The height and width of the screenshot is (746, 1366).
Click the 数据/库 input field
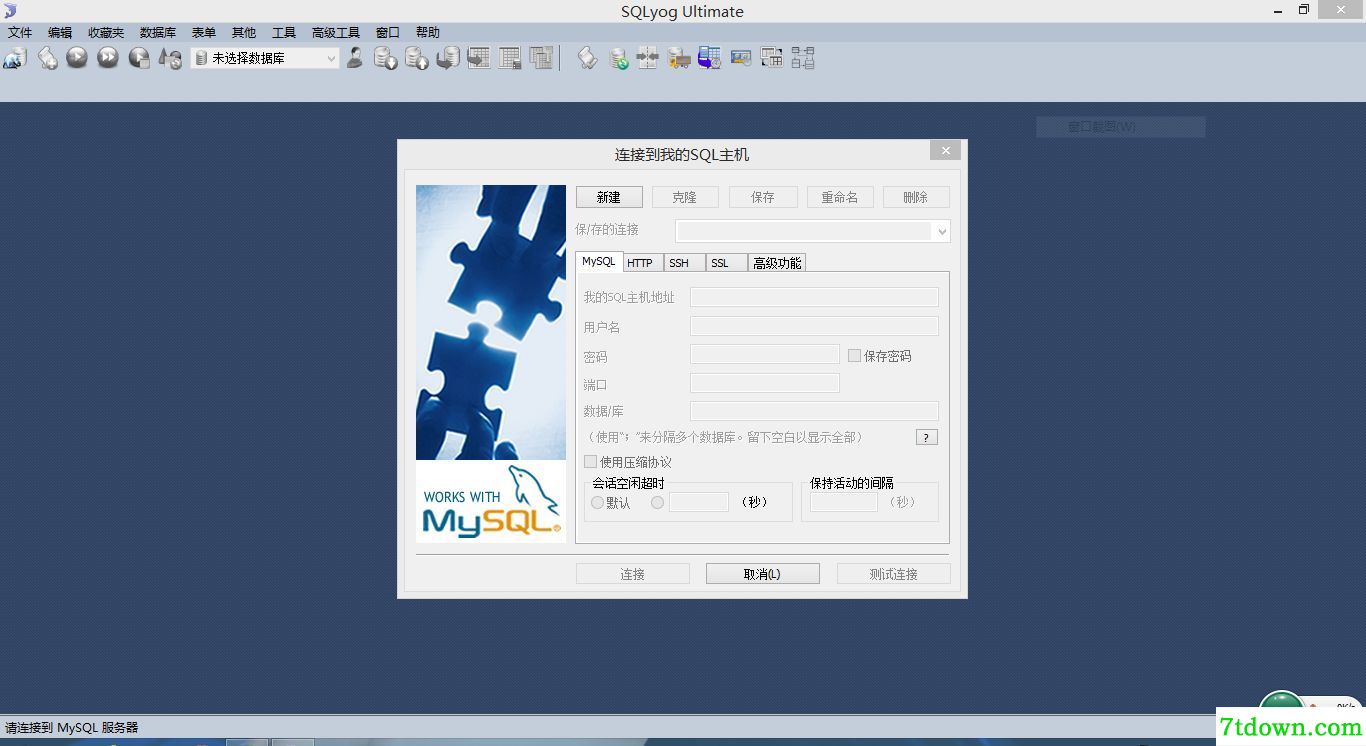pos(814,411)
